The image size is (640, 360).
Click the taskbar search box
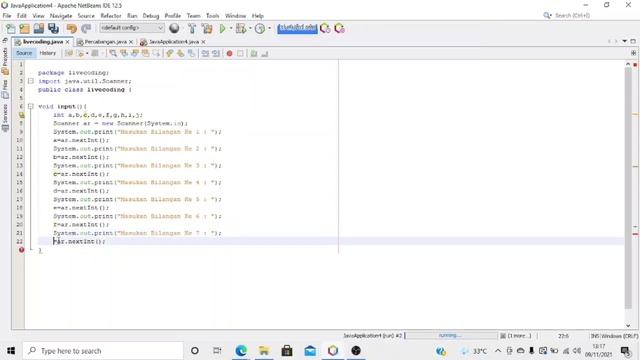[103, 351]
